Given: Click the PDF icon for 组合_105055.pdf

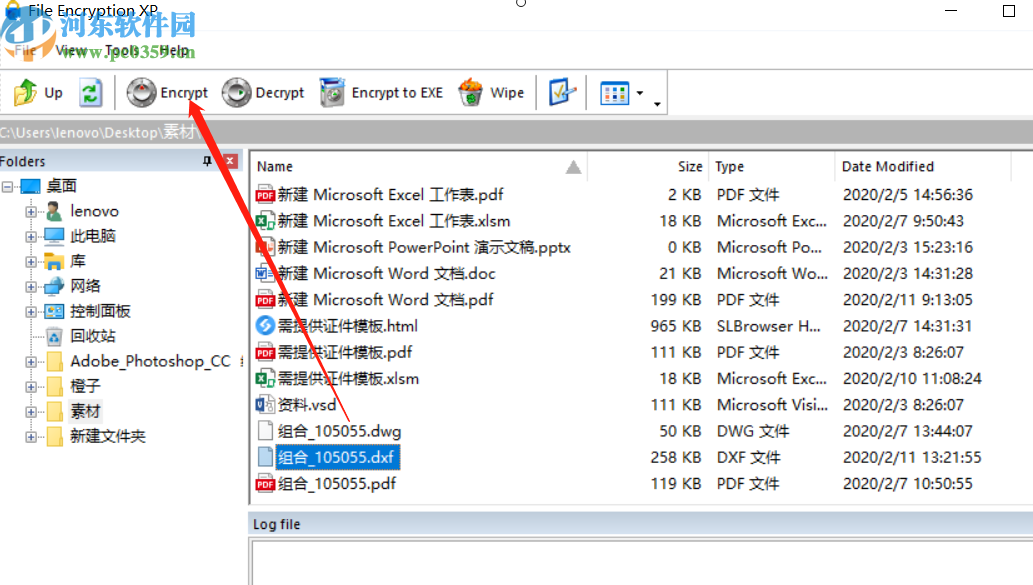Looking at the screenshot, I should click(x=265, y=484).
